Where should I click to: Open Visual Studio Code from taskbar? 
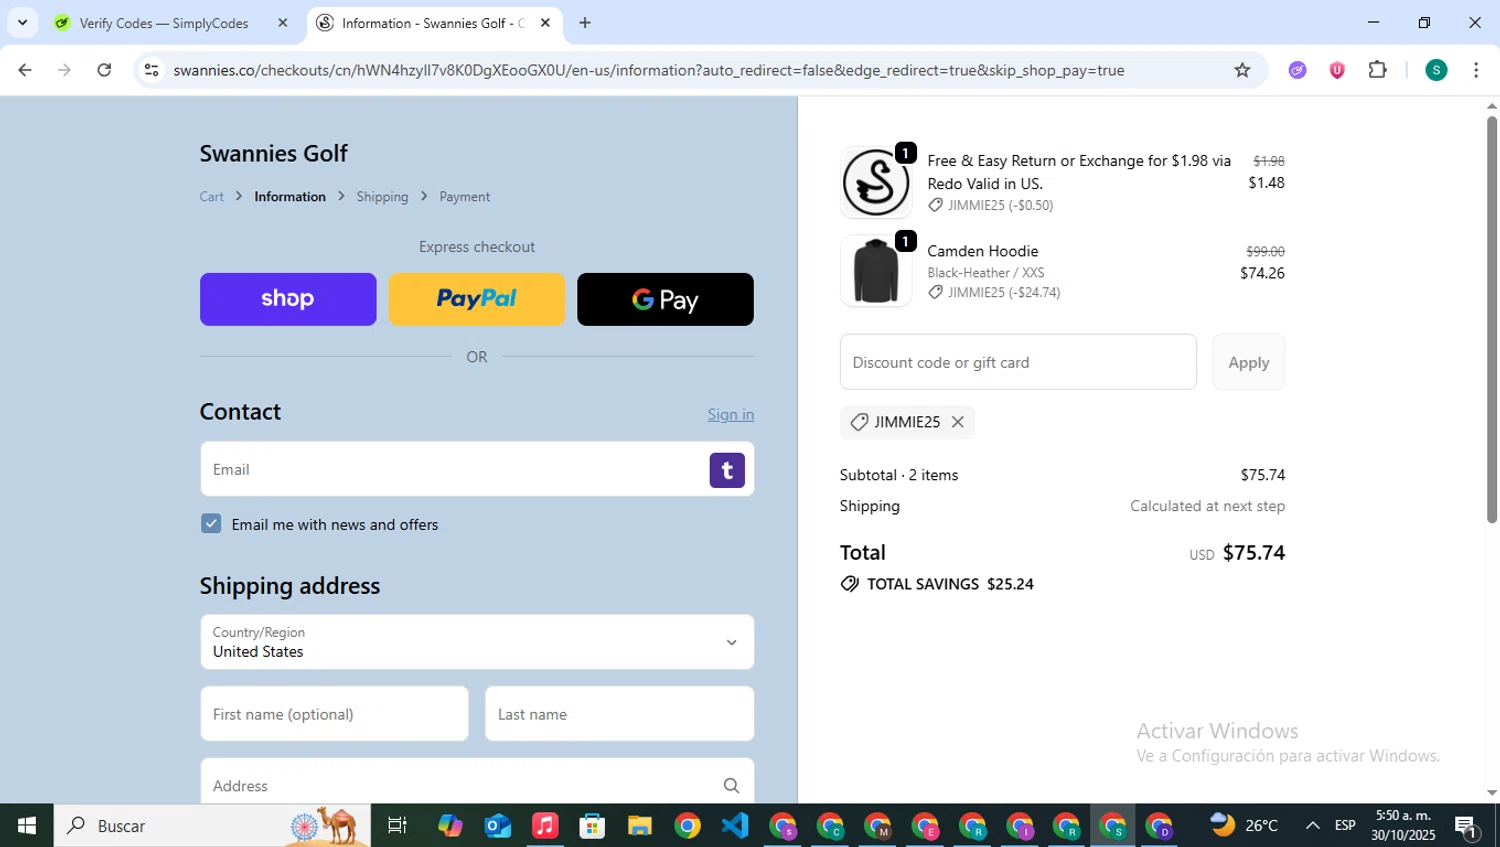point(735,825)
